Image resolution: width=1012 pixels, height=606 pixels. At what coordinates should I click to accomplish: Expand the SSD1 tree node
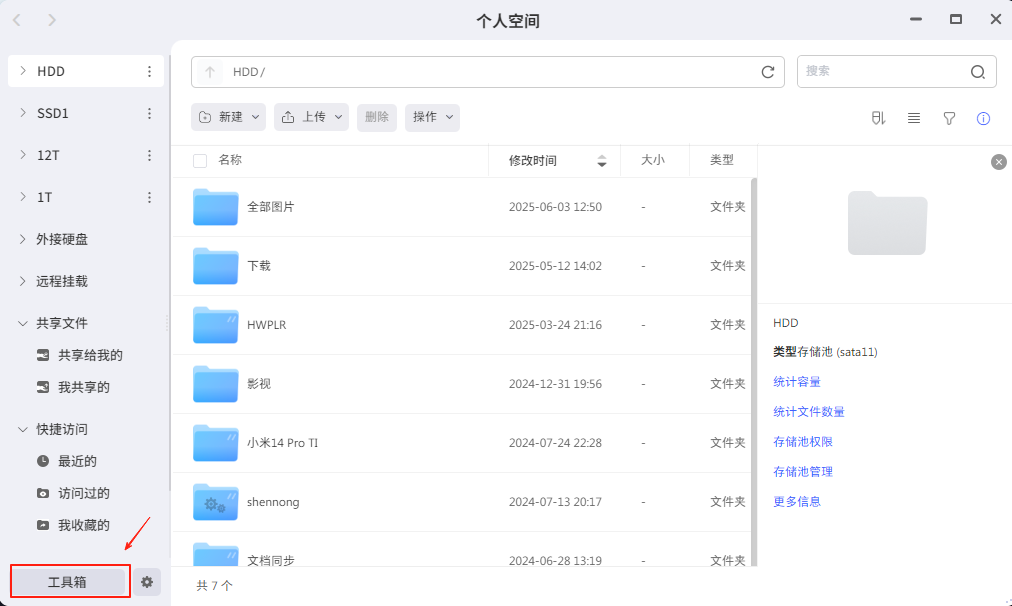click(23, 113)
